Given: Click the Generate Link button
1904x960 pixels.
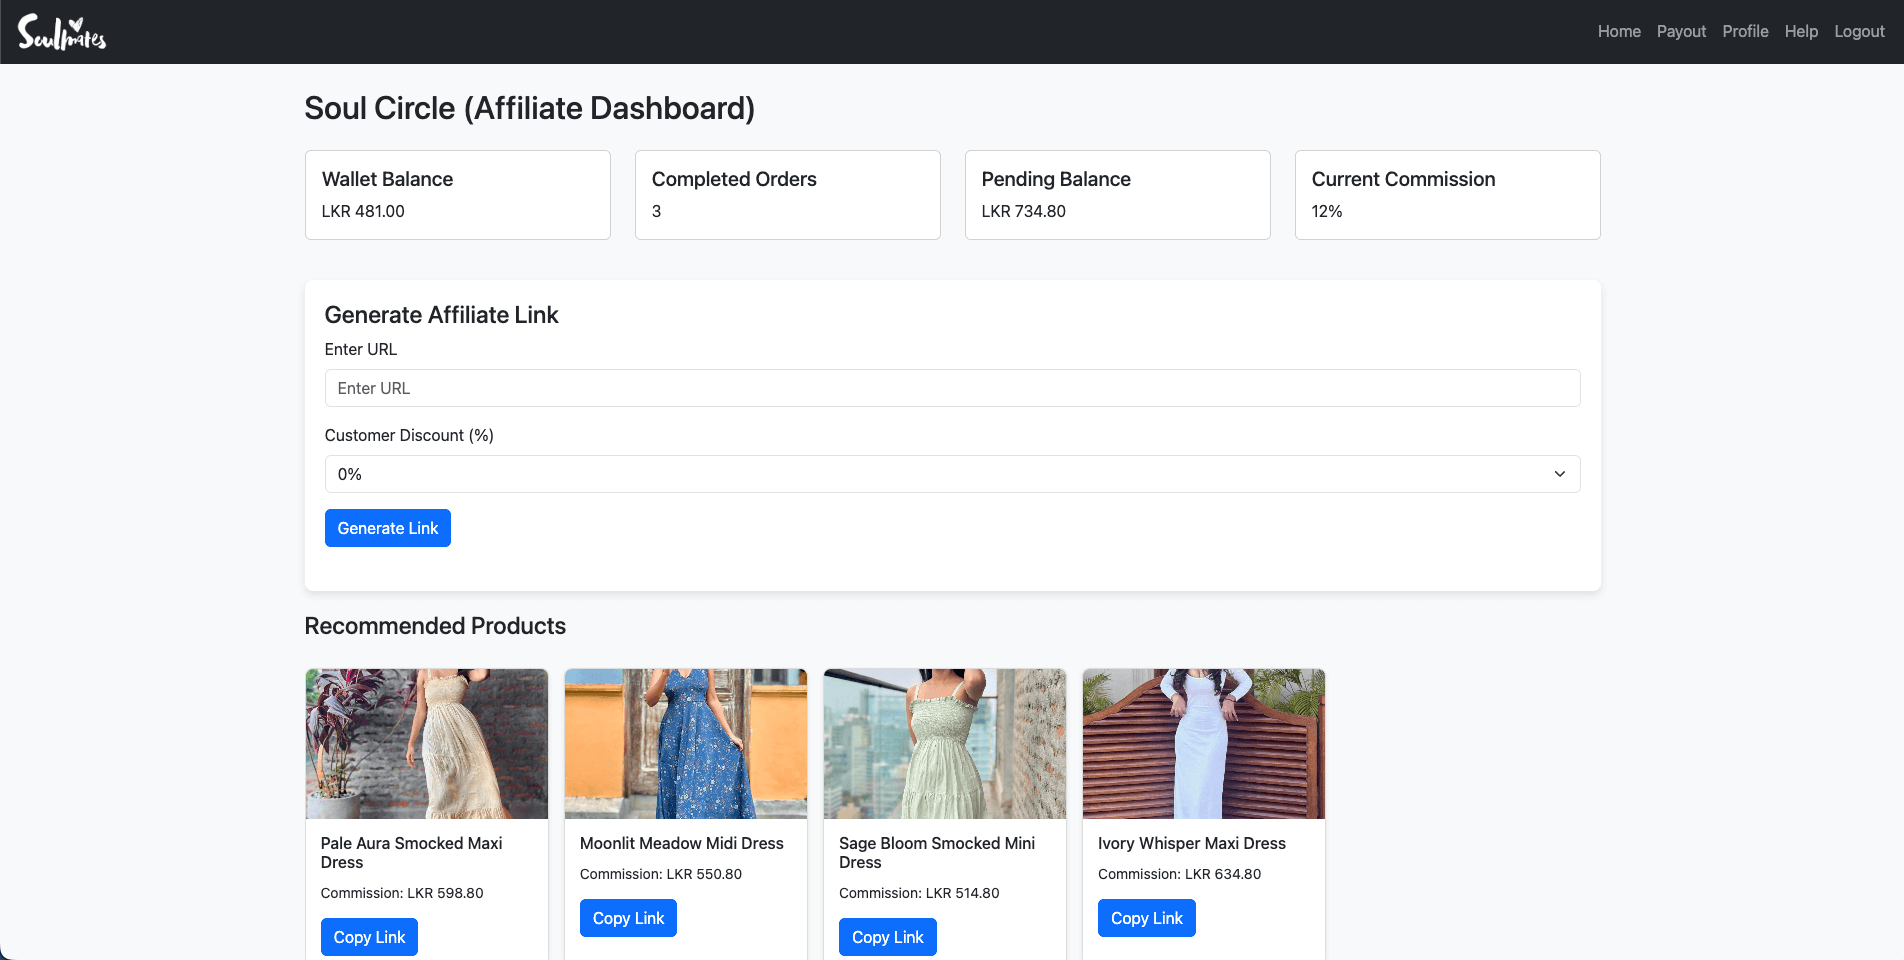Looking at the screenshot, I should (x=388, y=528).
